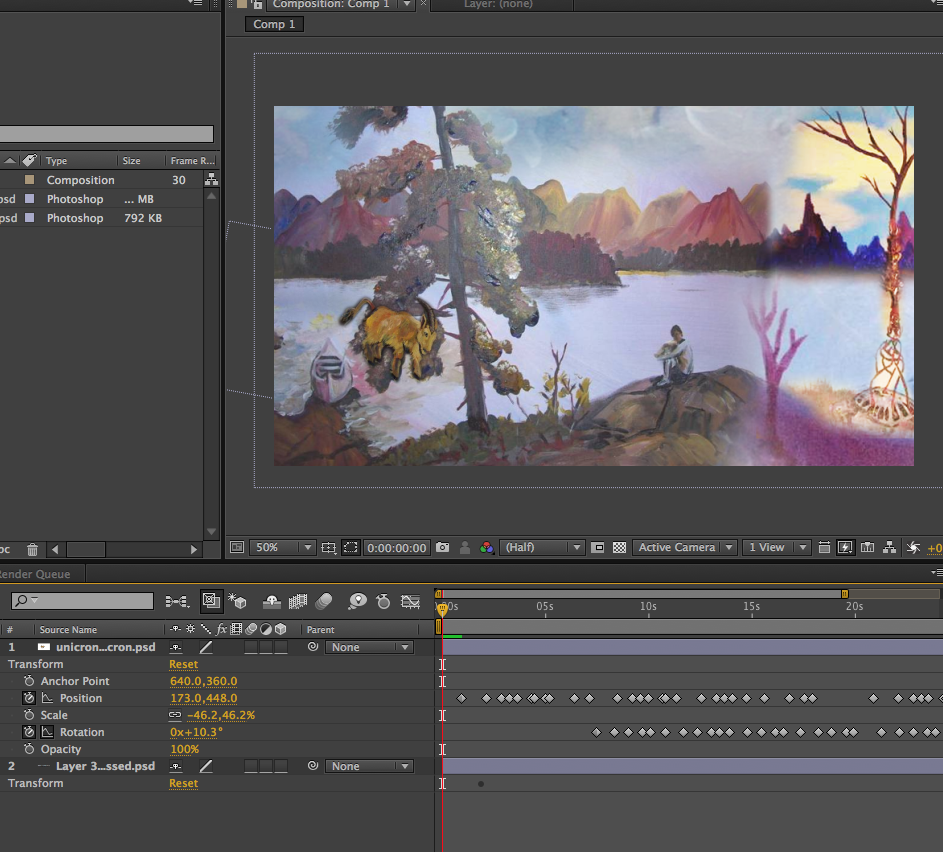Toggle the Opacity property stopwatch

tap(29, 749)
